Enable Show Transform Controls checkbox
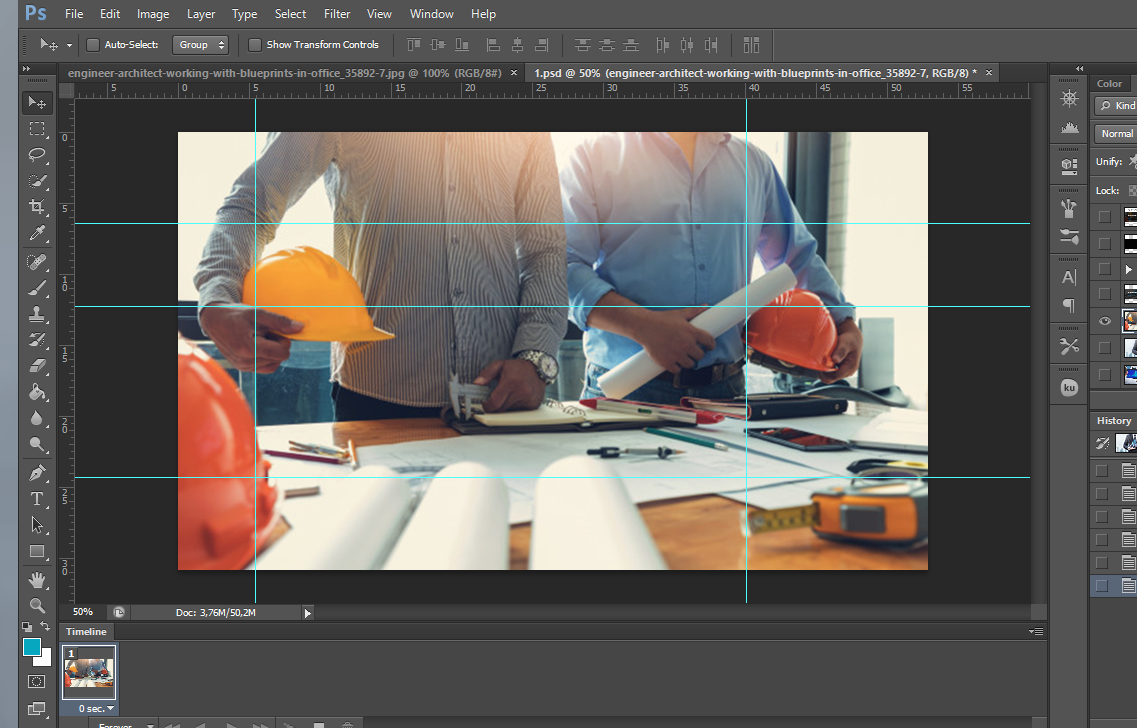Image resolution: width=1137 pixels, height=728 pixels. [x=255, y=45]
